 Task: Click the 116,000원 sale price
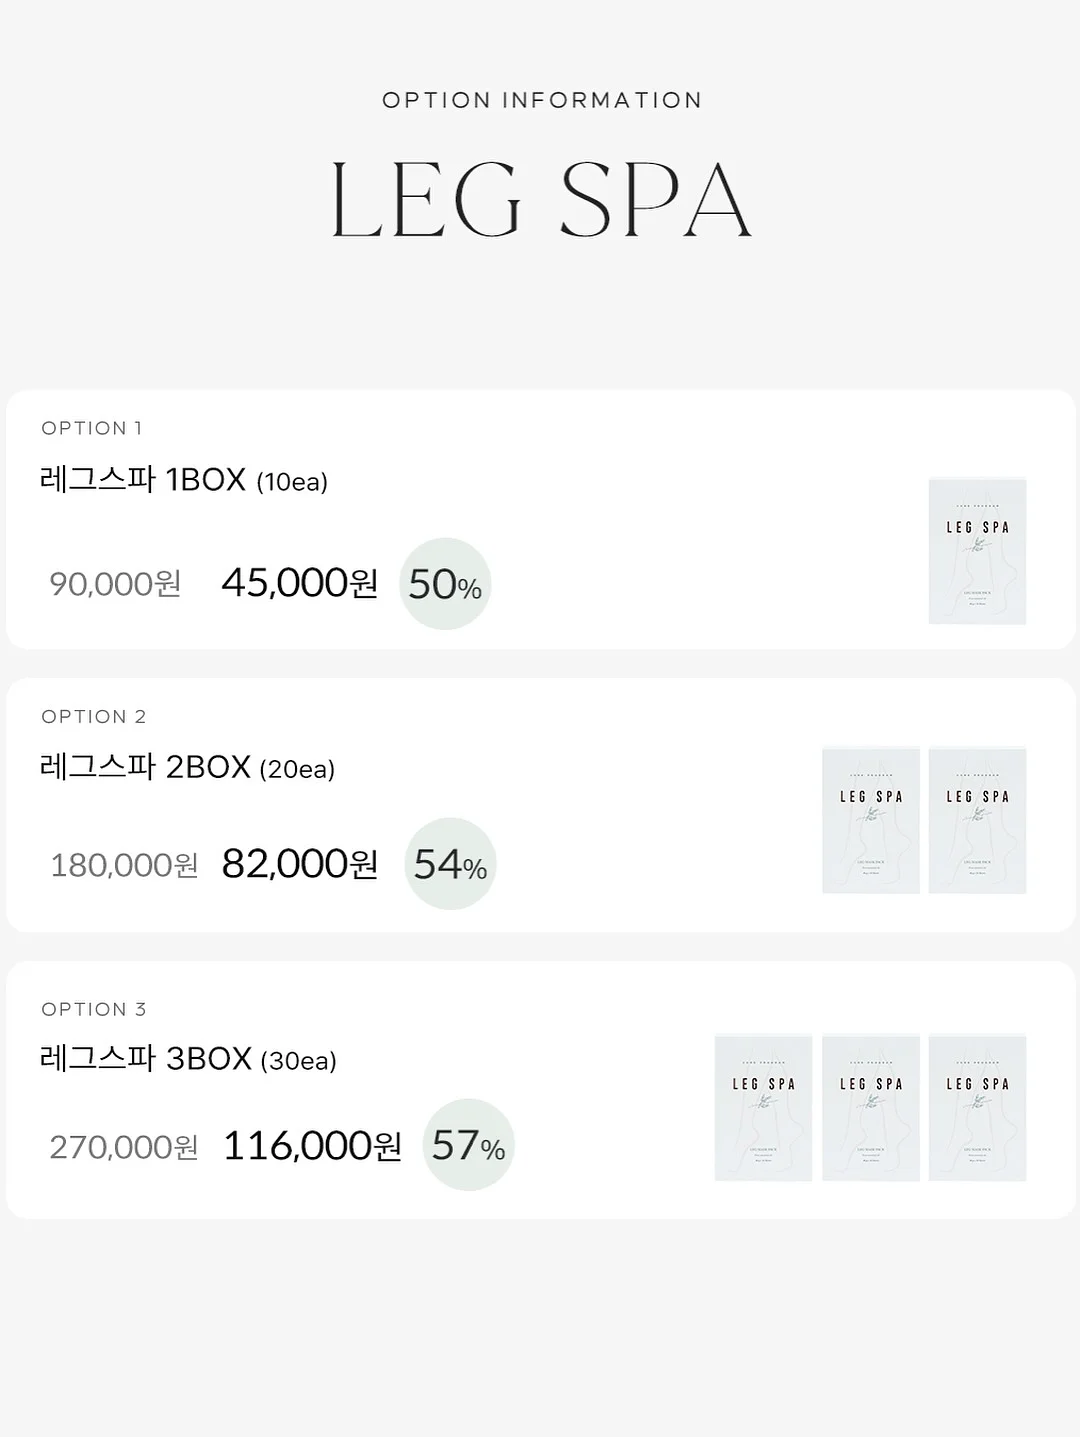point(311,1146)
